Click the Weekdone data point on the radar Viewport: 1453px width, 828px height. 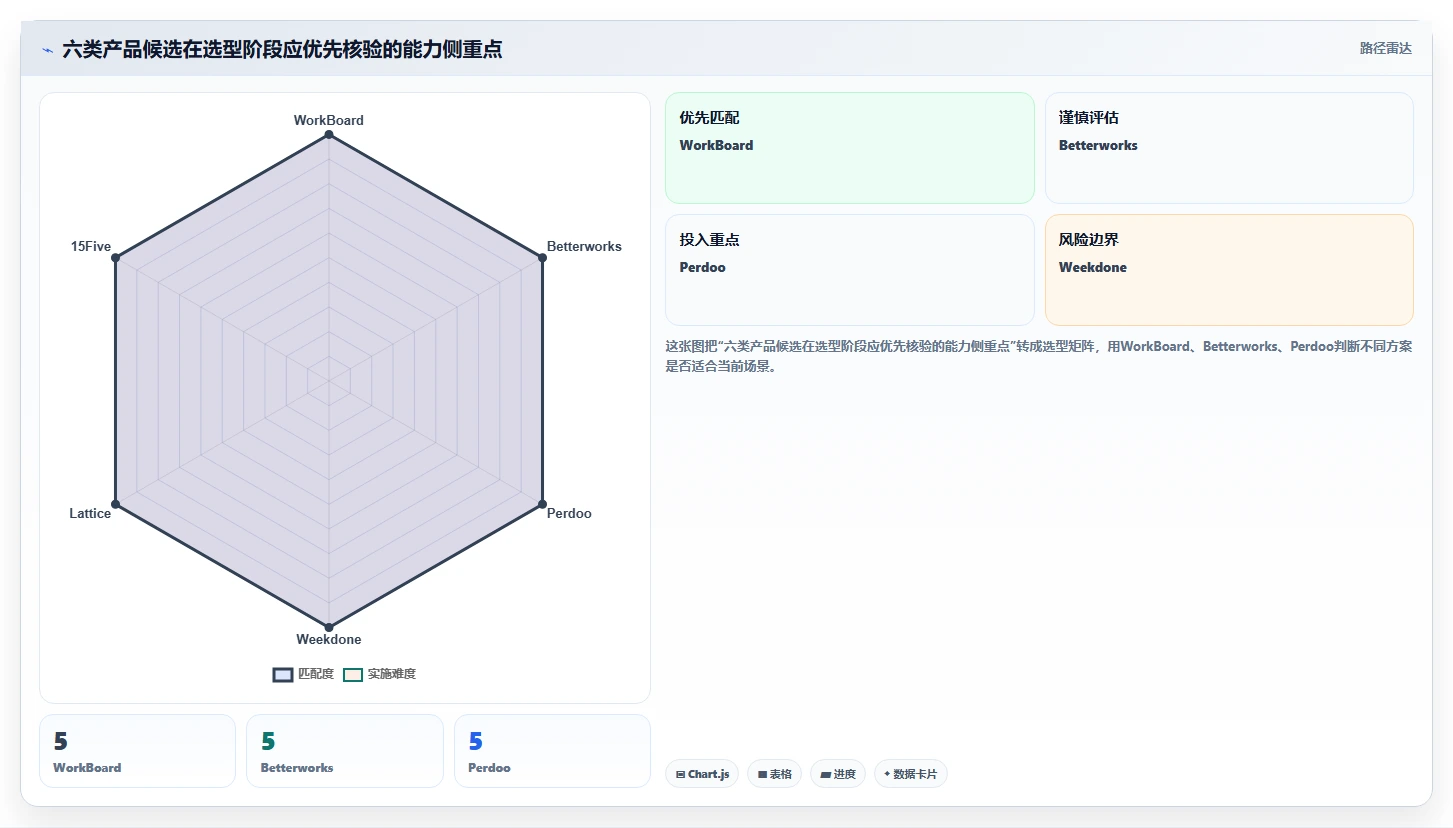(x=329, y=627)
